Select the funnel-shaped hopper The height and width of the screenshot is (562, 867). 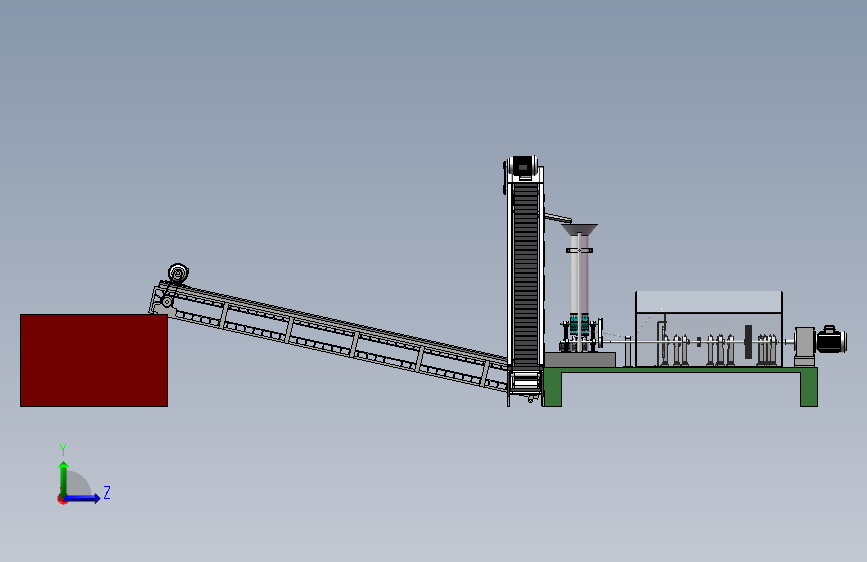tap(579, 230)
